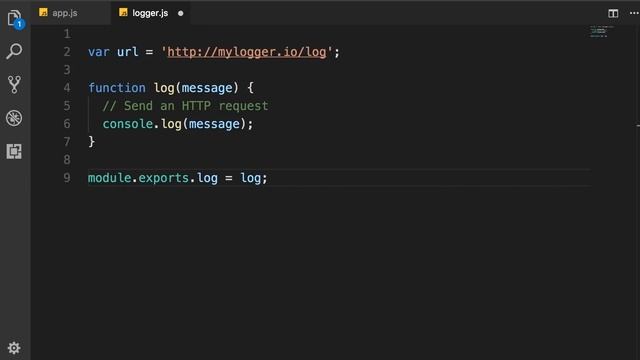Screen dimensions: 640x360
Task: Split the editor view
Action: point(613,13)
